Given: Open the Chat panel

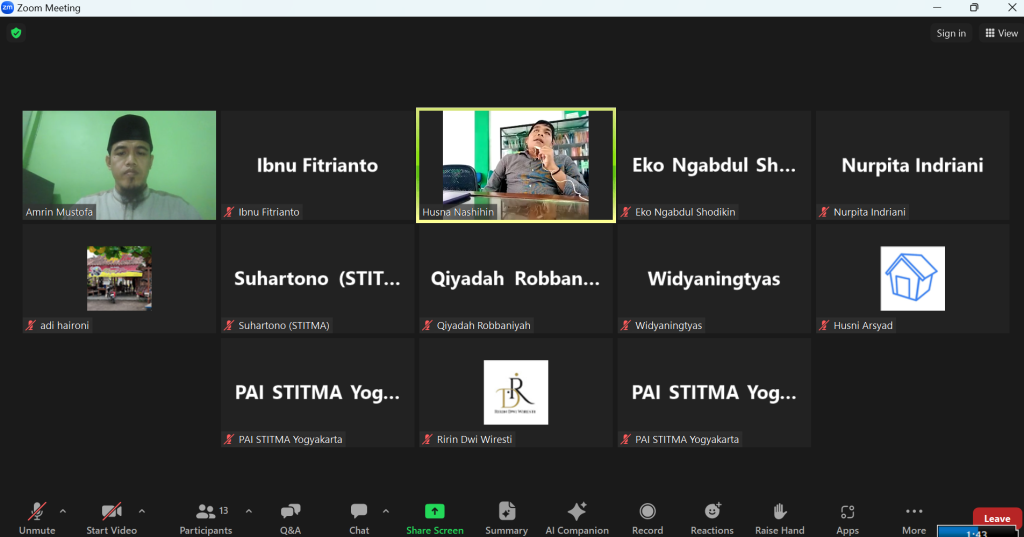Looking at the screenshot, I should pyautogui.click(x=359, y=517).
